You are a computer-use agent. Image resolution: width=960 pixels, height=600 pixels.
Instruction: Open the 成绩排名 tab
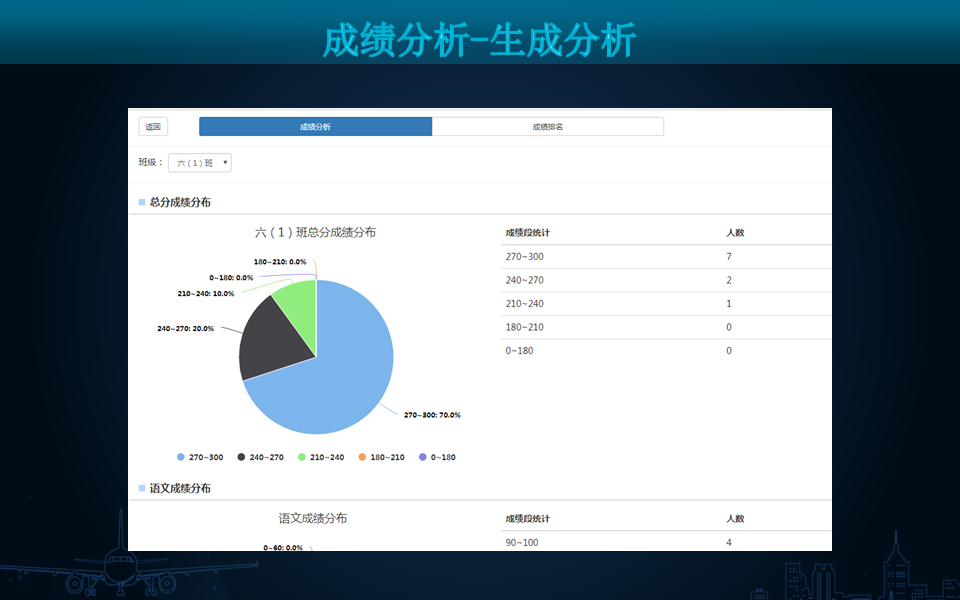[547, 127]
